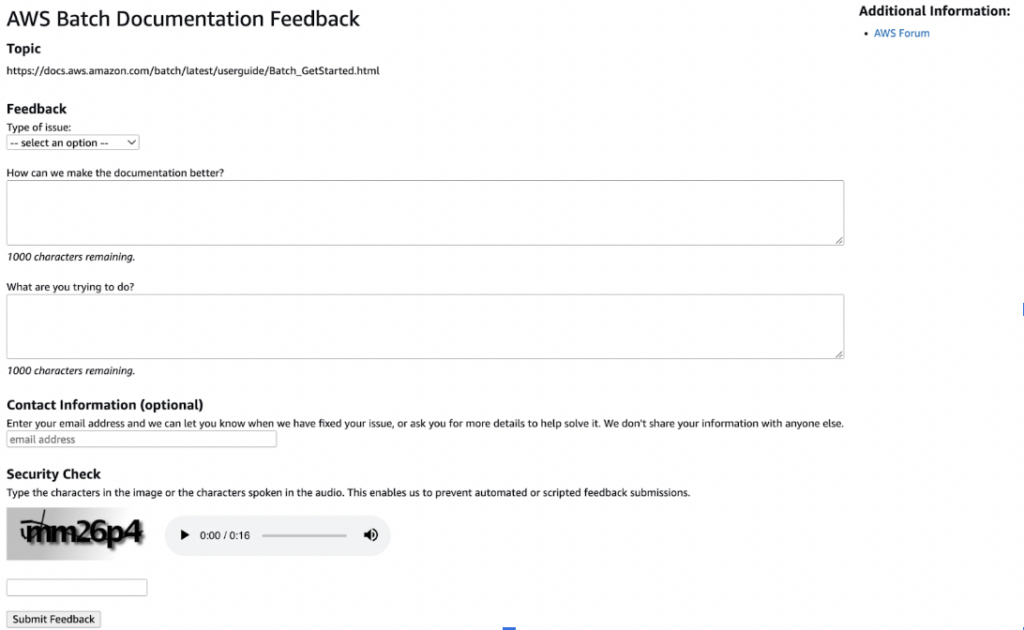Click the distorted CAPTCHA text image
This screenshot has width=1024, height=630.
point(76,534)
